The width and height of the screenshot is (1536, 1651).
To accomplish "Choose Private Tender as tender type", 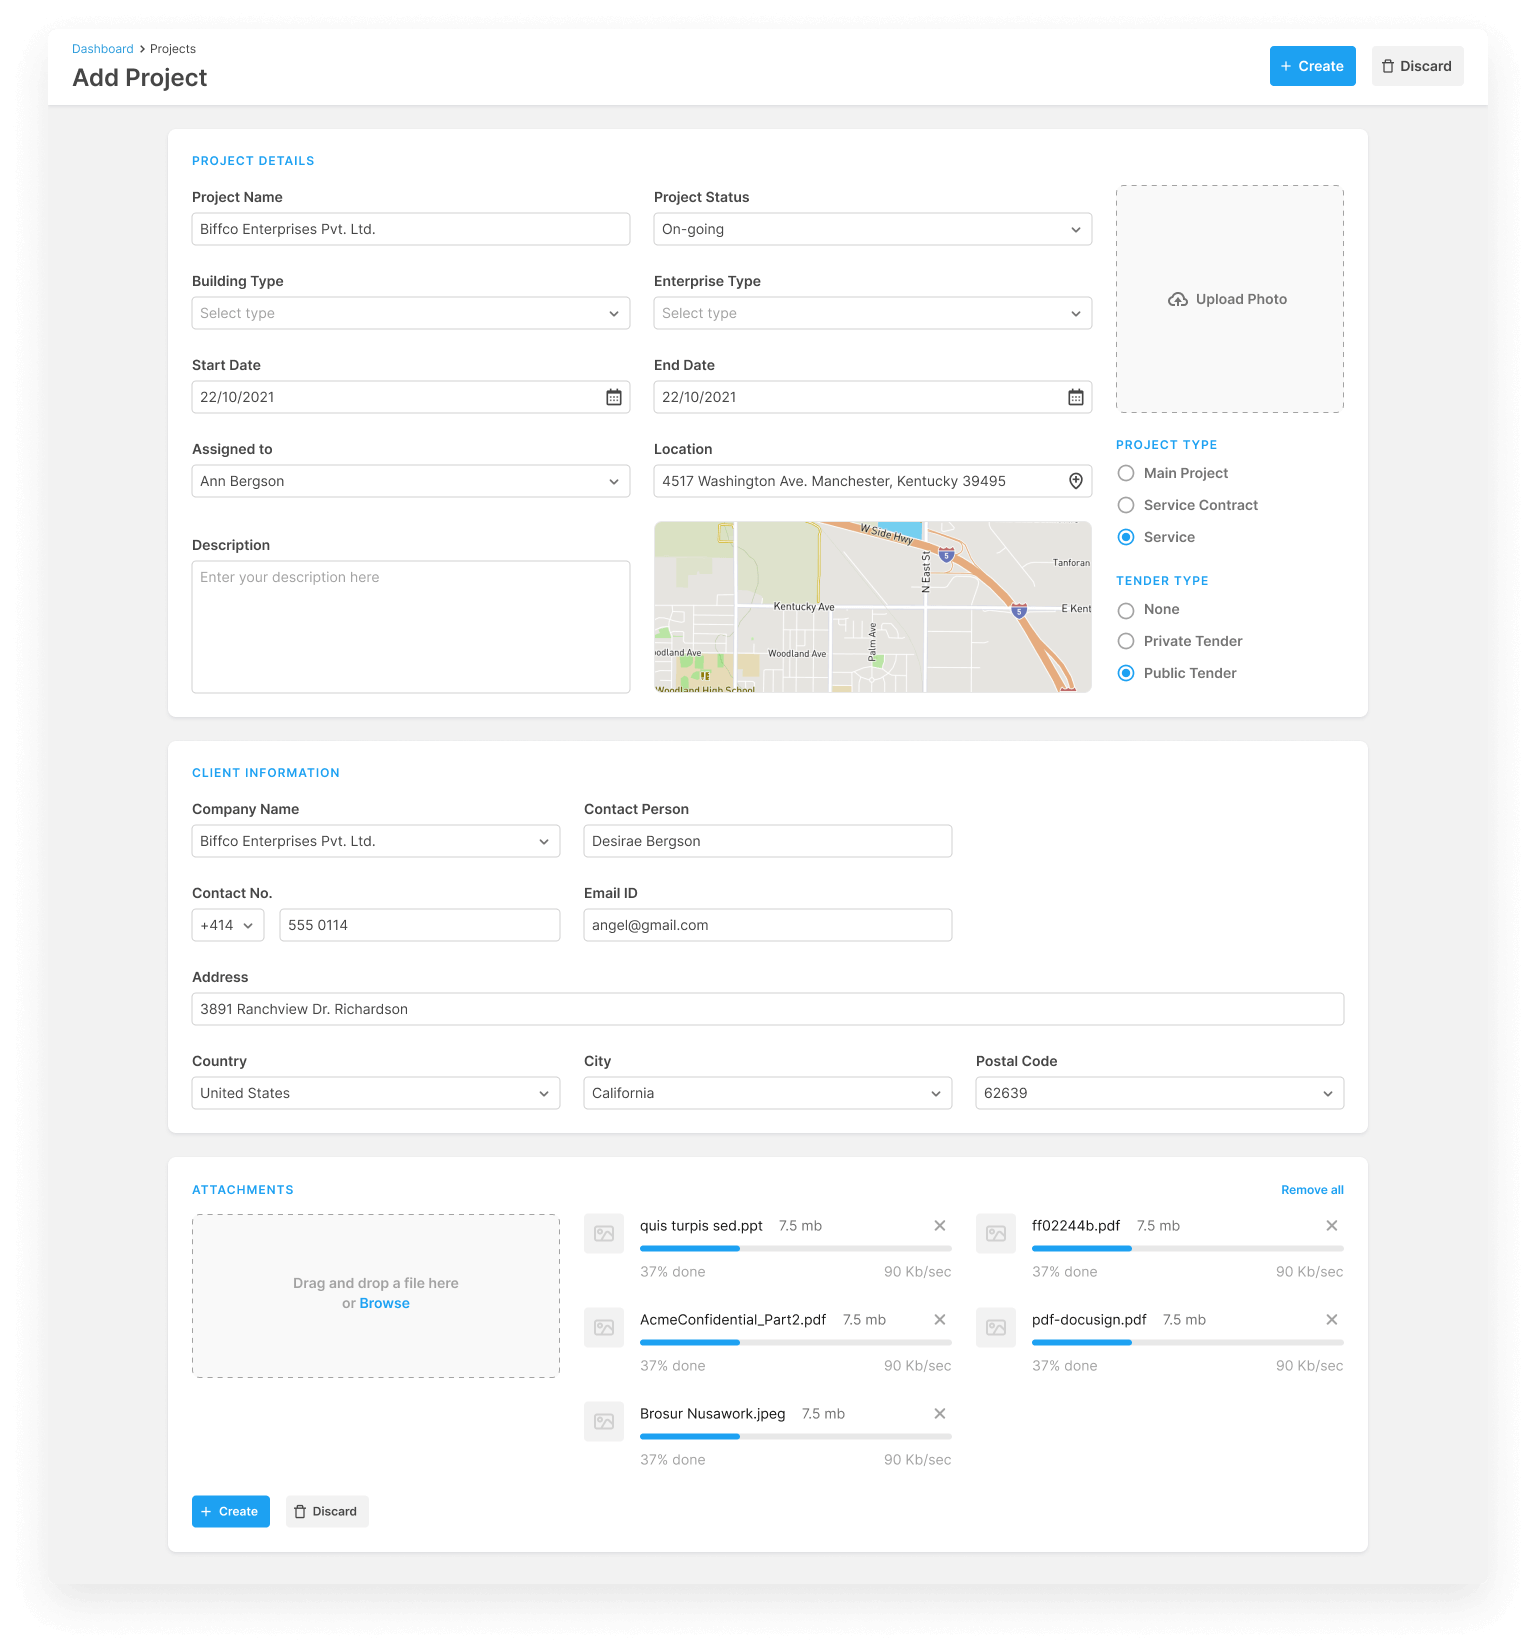I will tap(1126, 641).
